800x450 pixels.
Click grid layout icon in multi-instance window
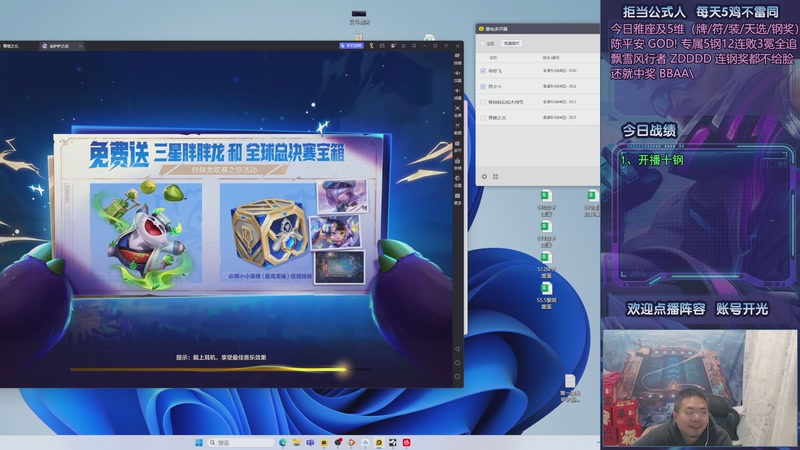[495, 177]
